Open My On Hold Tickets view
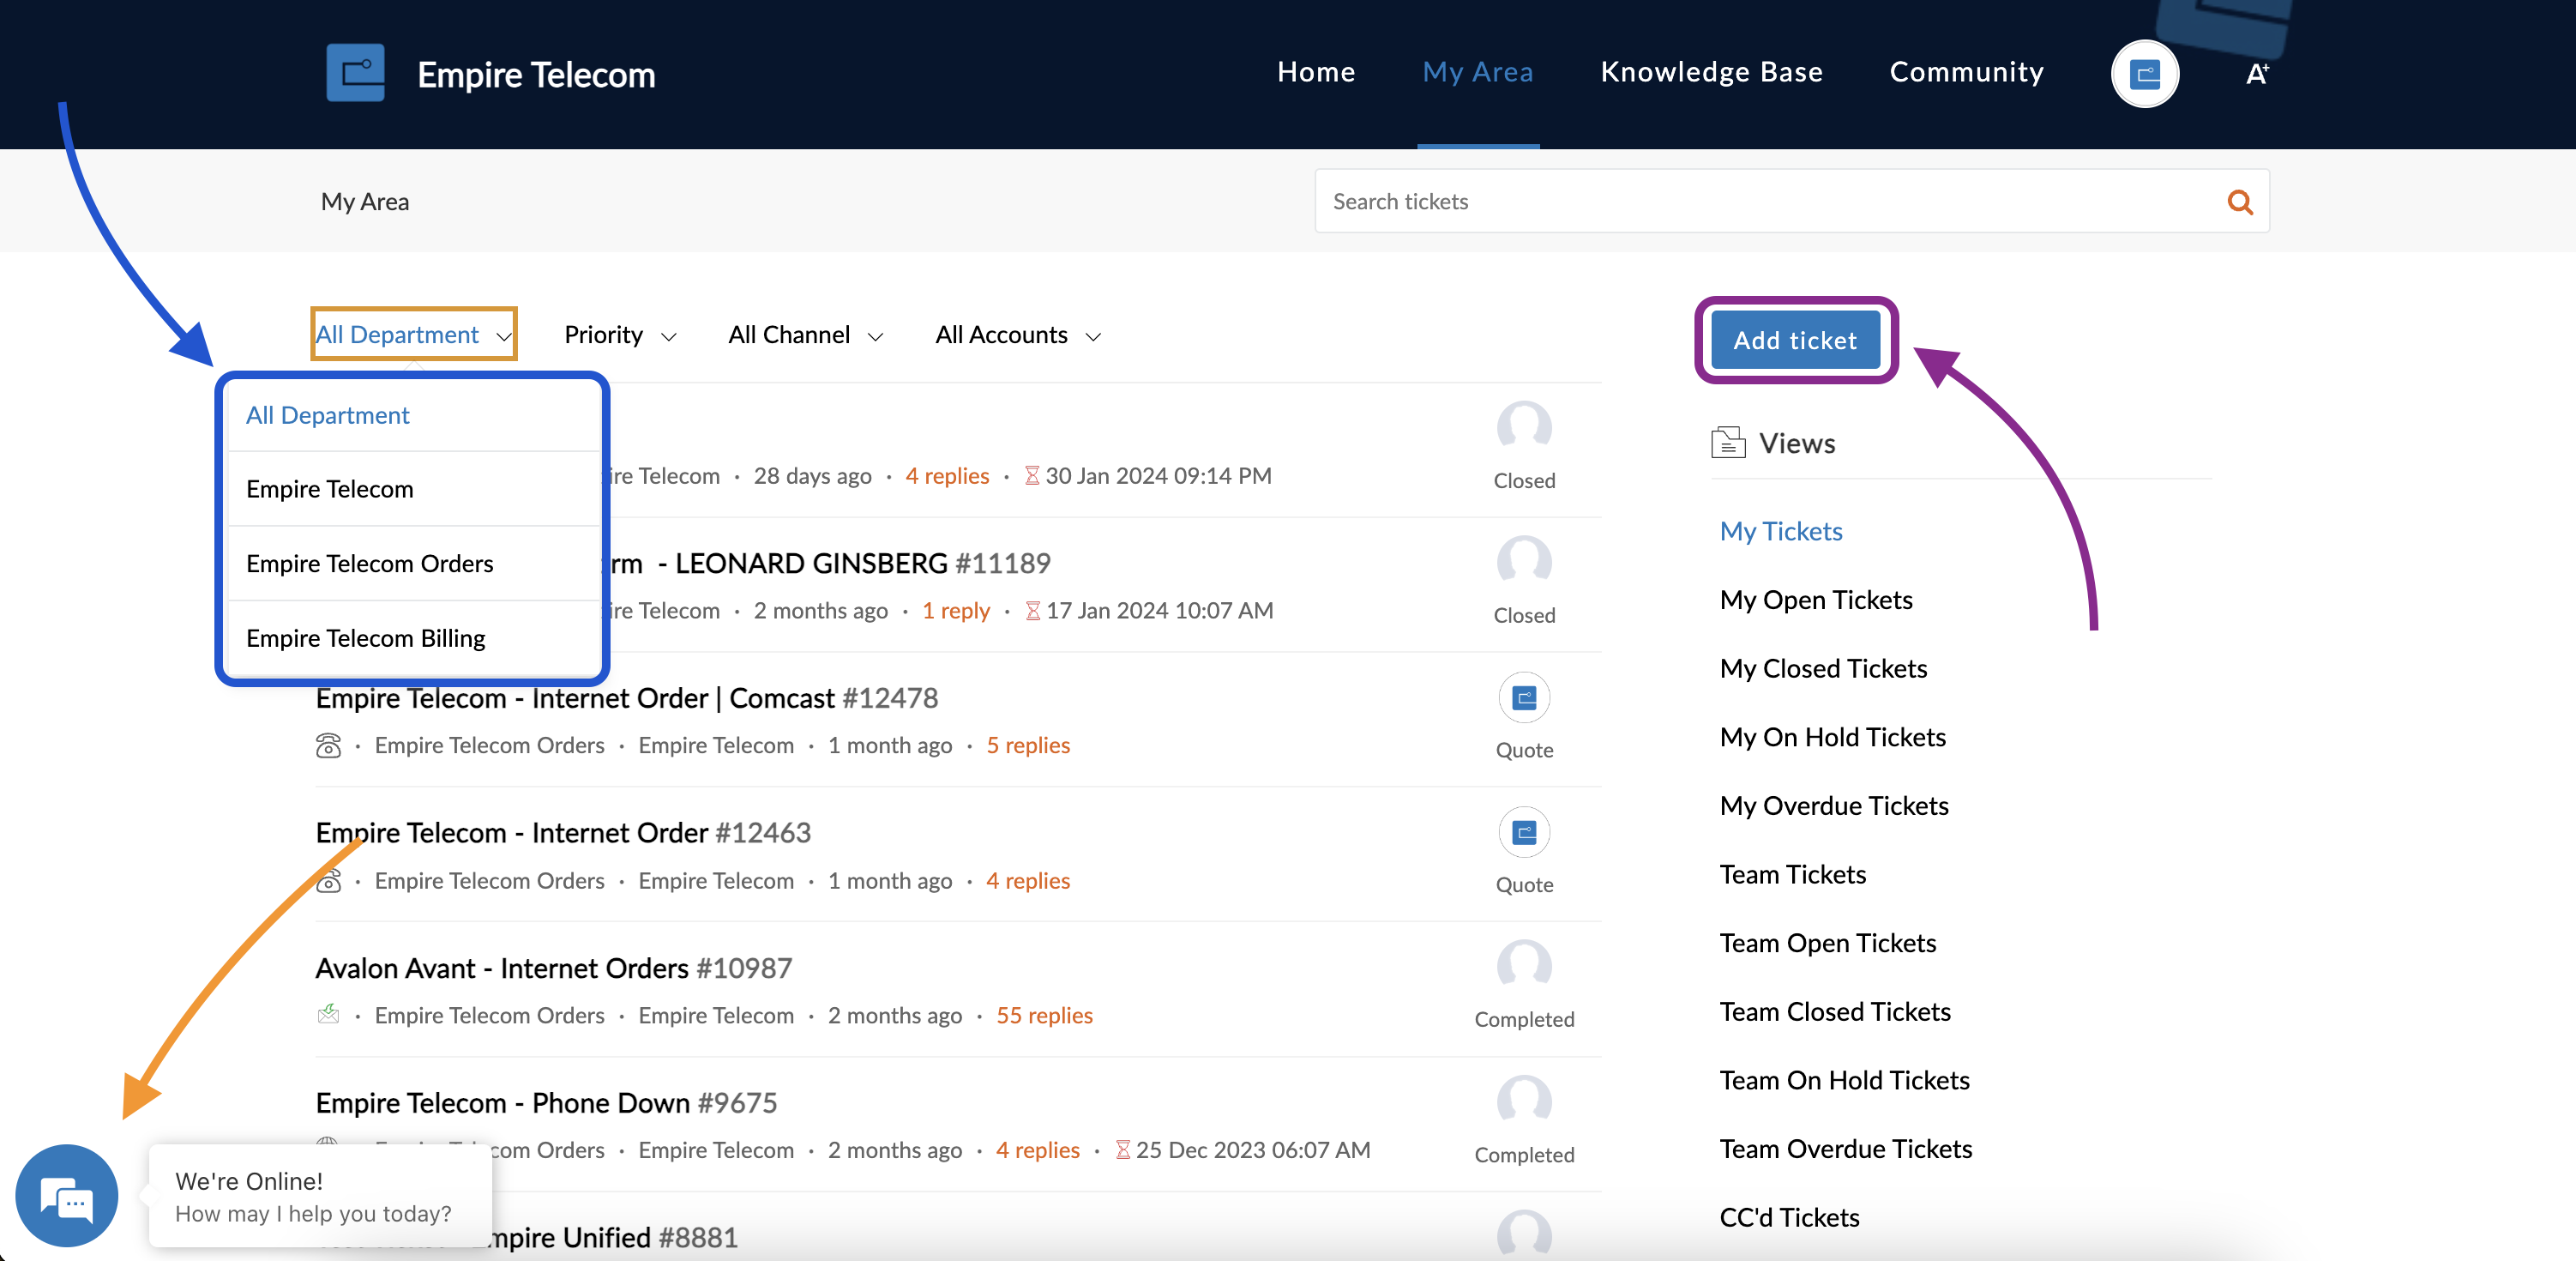The width and height of the screenshot is (2576, 1261). click(x=1833, y=737)
